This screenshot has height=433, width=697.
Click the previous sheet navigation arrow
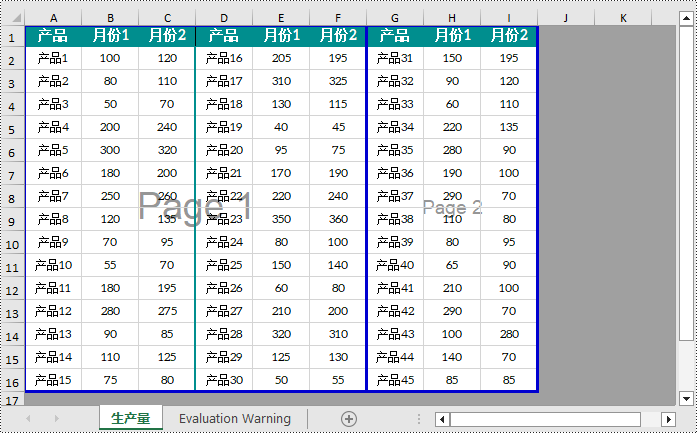click(28, 419)
